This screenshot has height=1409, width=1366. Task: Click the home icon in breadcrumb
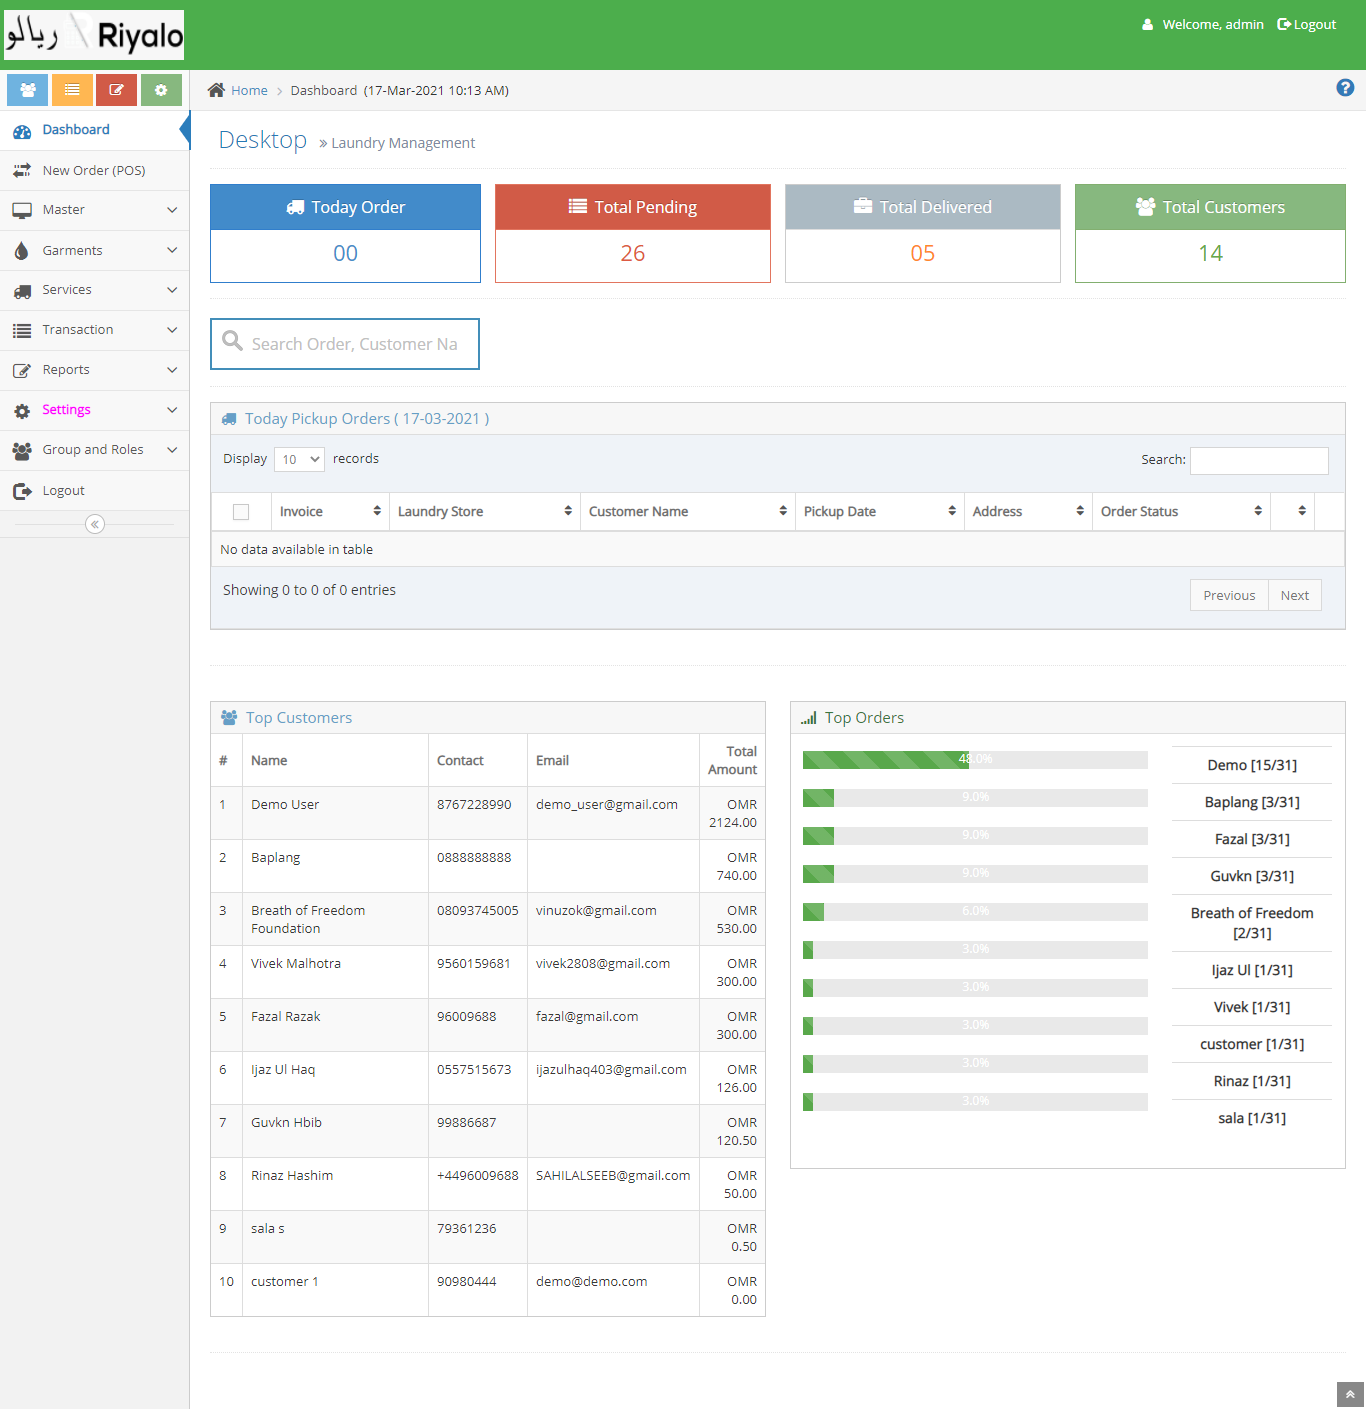pyautogui.click(x=216, y=90)
